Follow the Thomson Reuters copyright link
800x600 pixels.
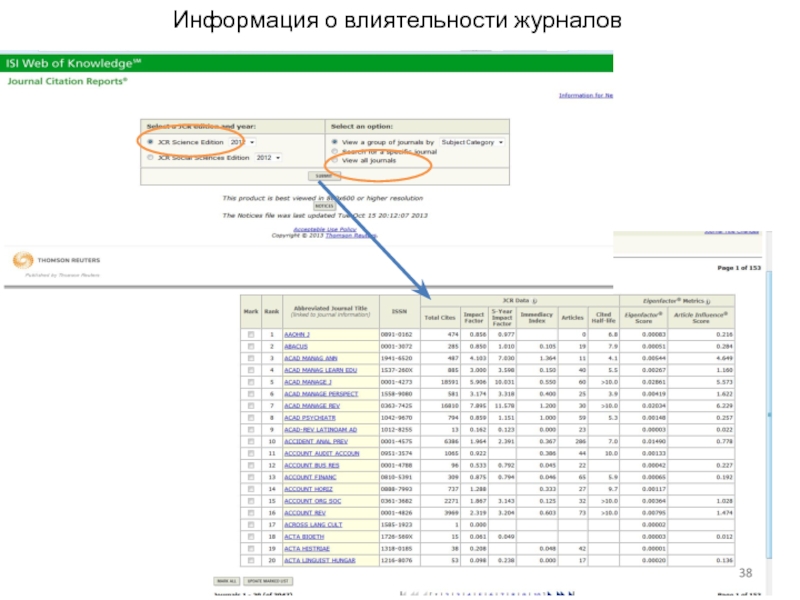[351, 235]
